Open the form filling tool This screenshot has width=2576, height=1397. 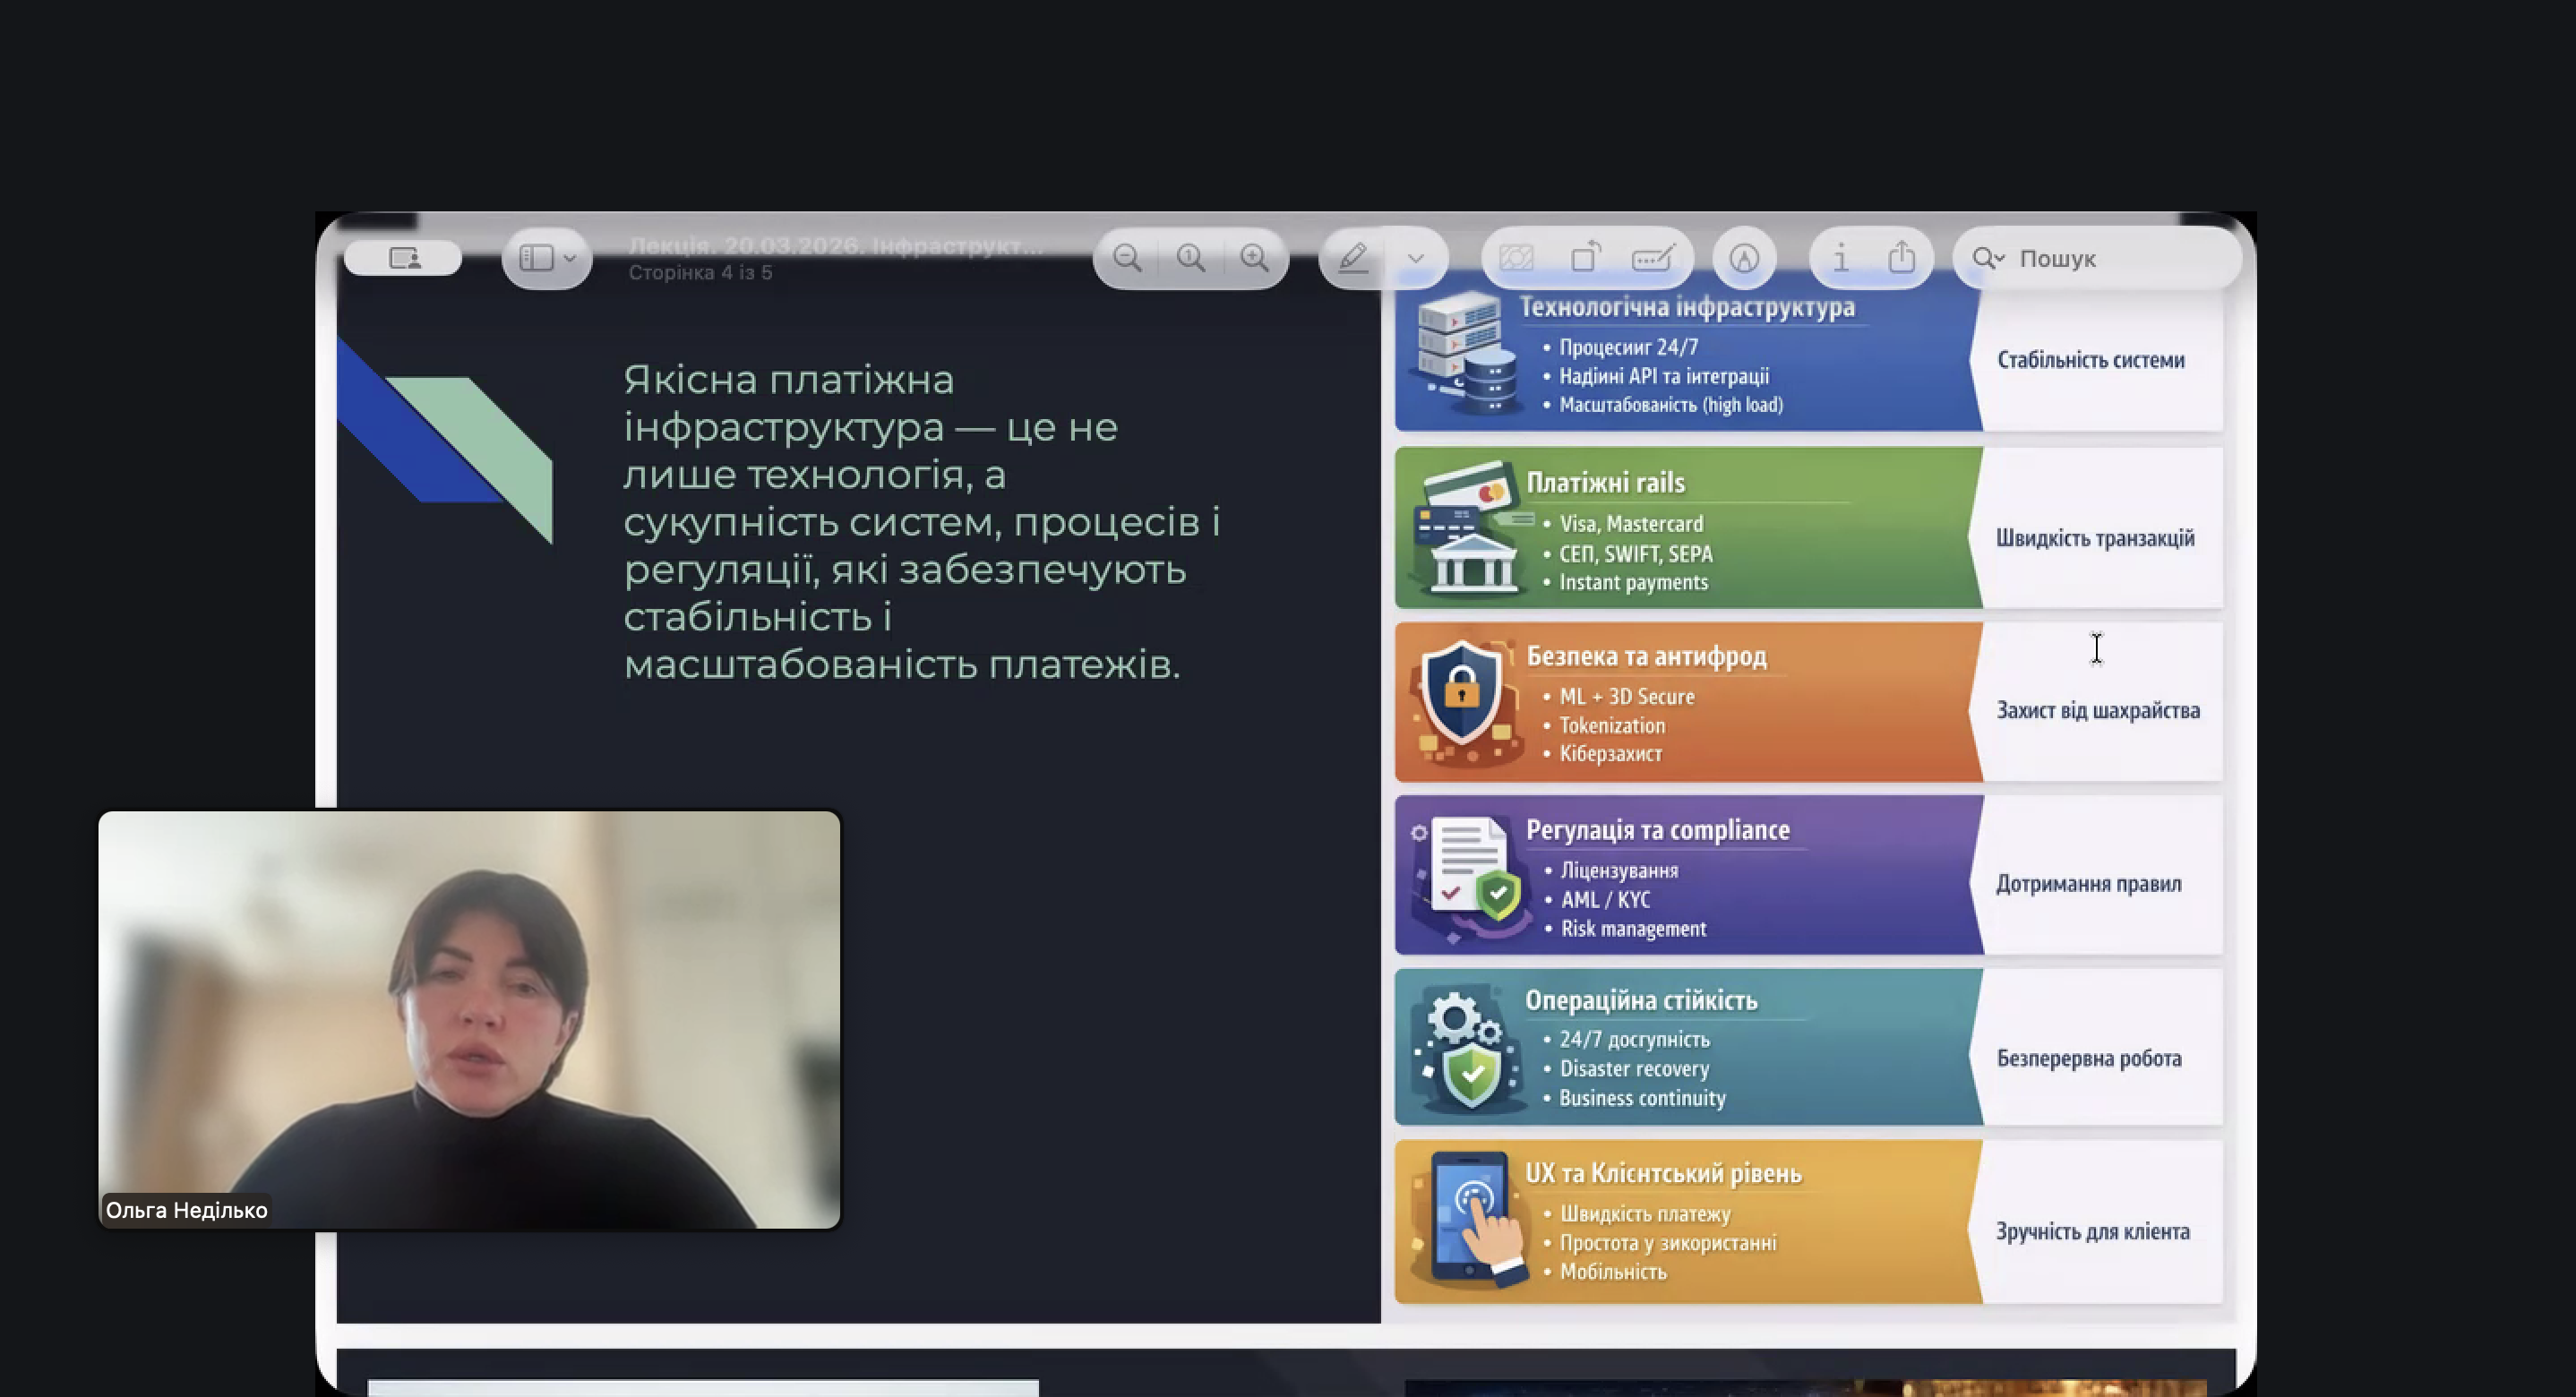tap(1652, 258)
